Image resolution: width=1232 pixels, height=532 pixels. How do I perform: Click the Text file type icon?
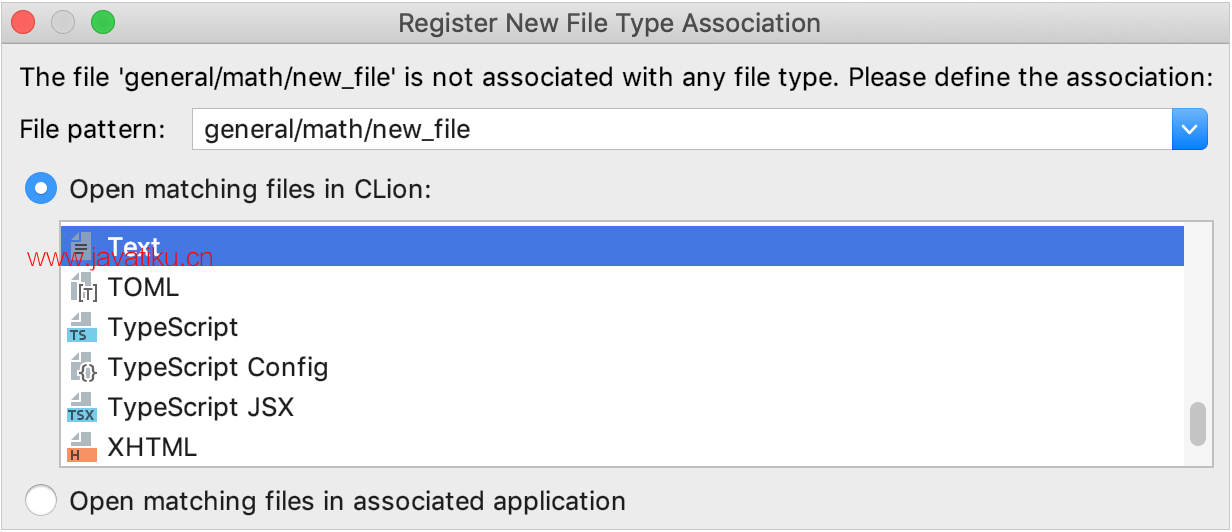coord(82,247)
